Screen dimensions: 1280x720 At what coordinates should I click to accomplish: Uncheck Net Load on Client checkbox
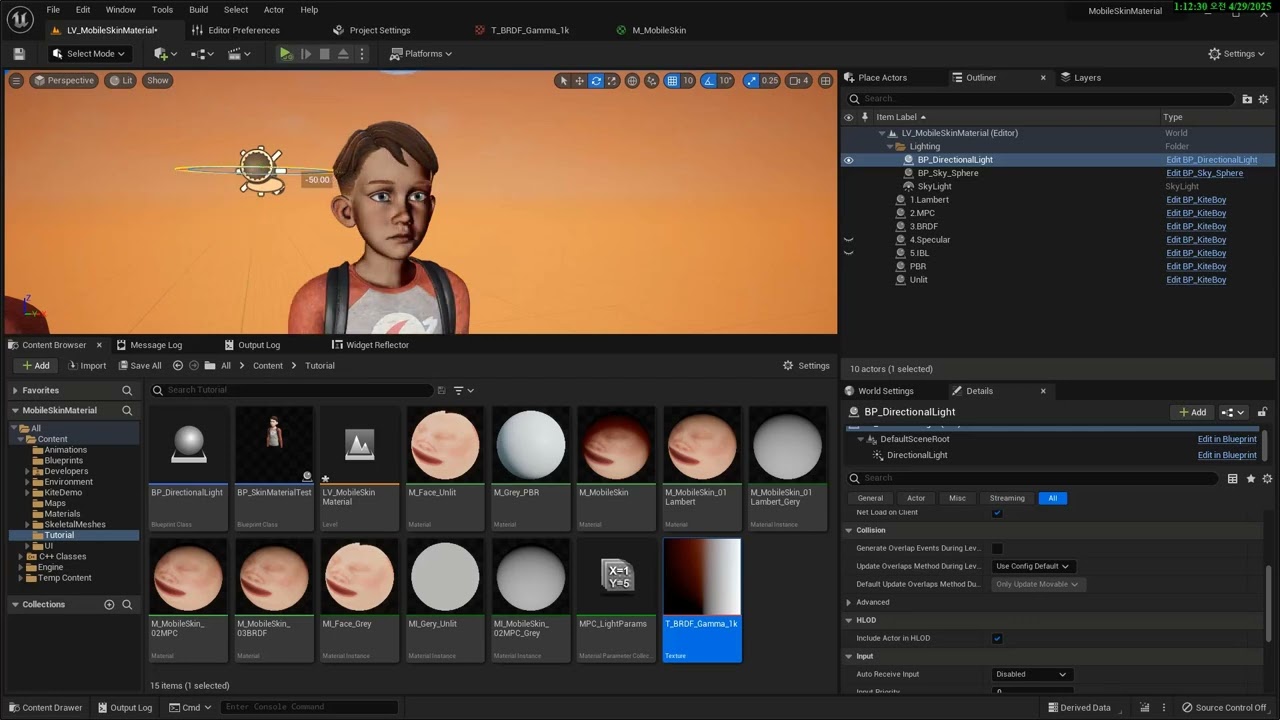click(997, 513)
